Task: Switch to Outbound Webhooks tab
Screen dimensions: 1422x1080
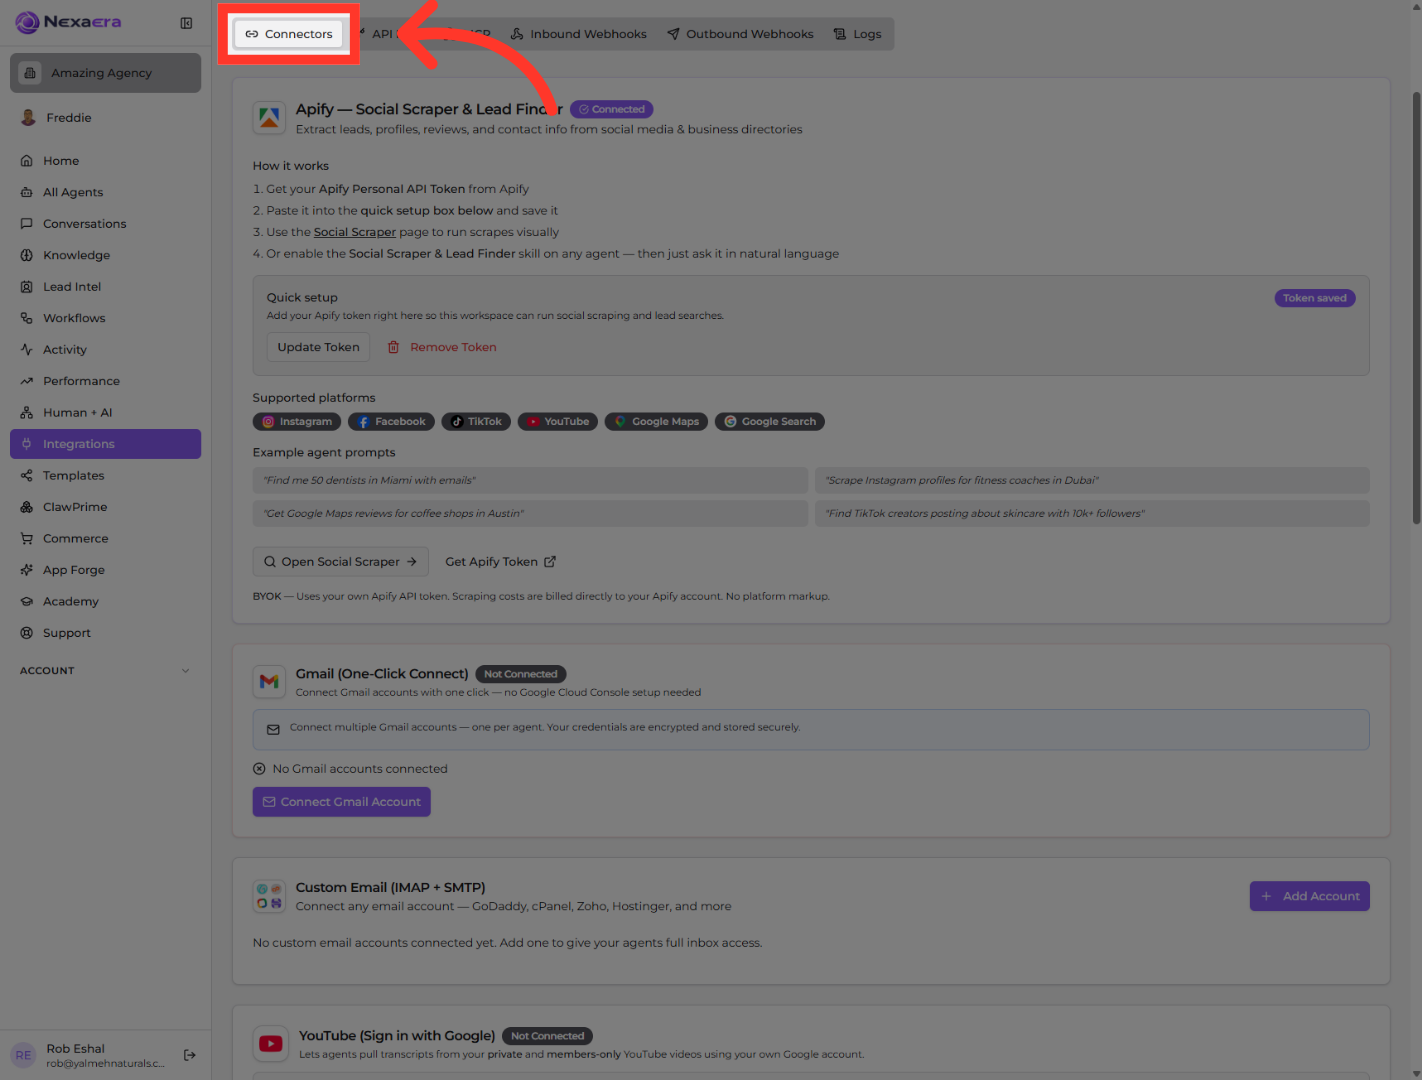Action: [740, 34]
